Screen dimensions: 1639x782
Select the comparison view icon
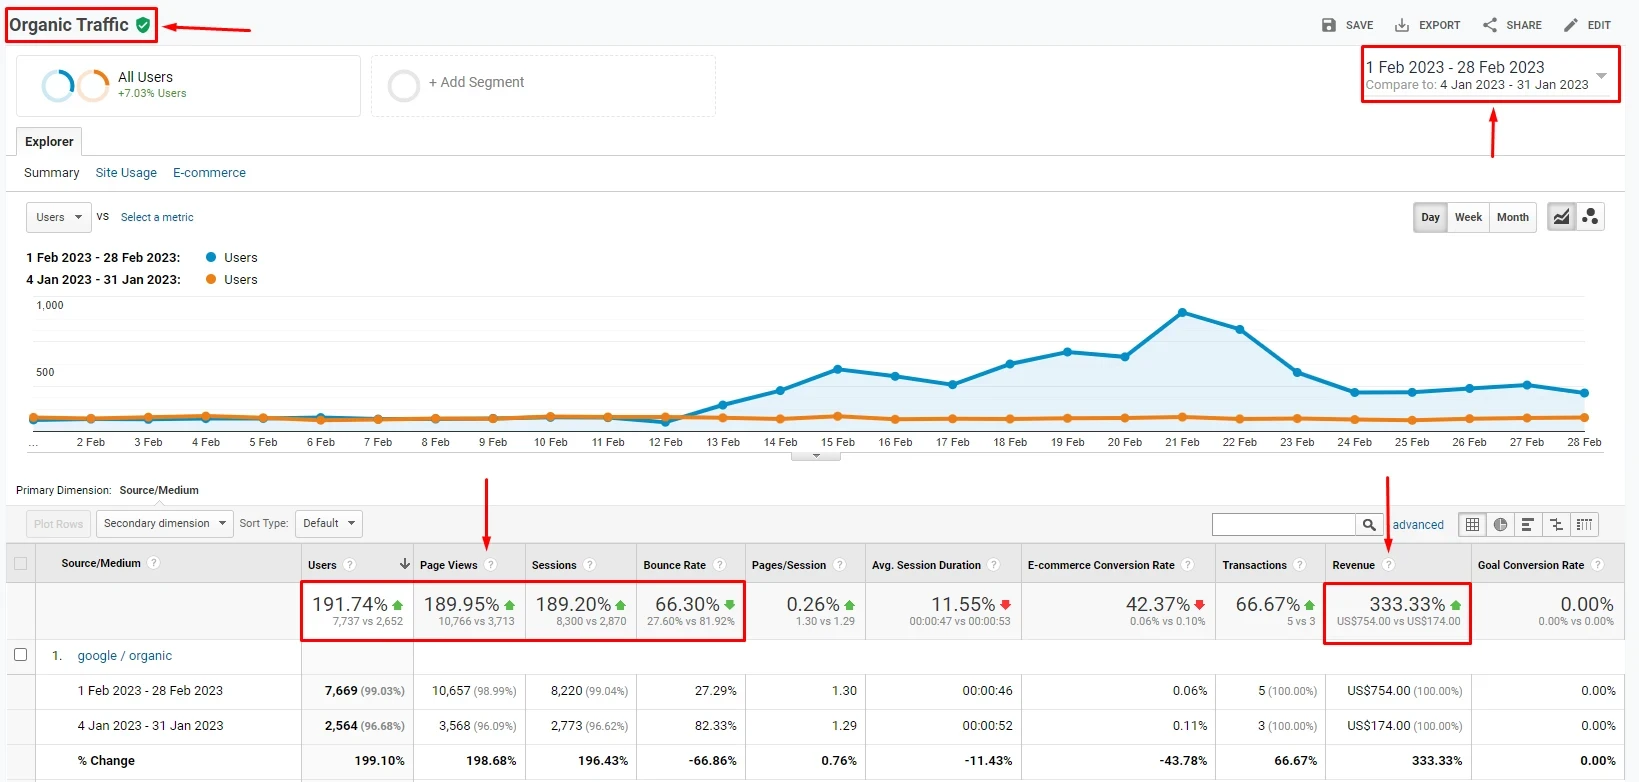coord(1556,524)
